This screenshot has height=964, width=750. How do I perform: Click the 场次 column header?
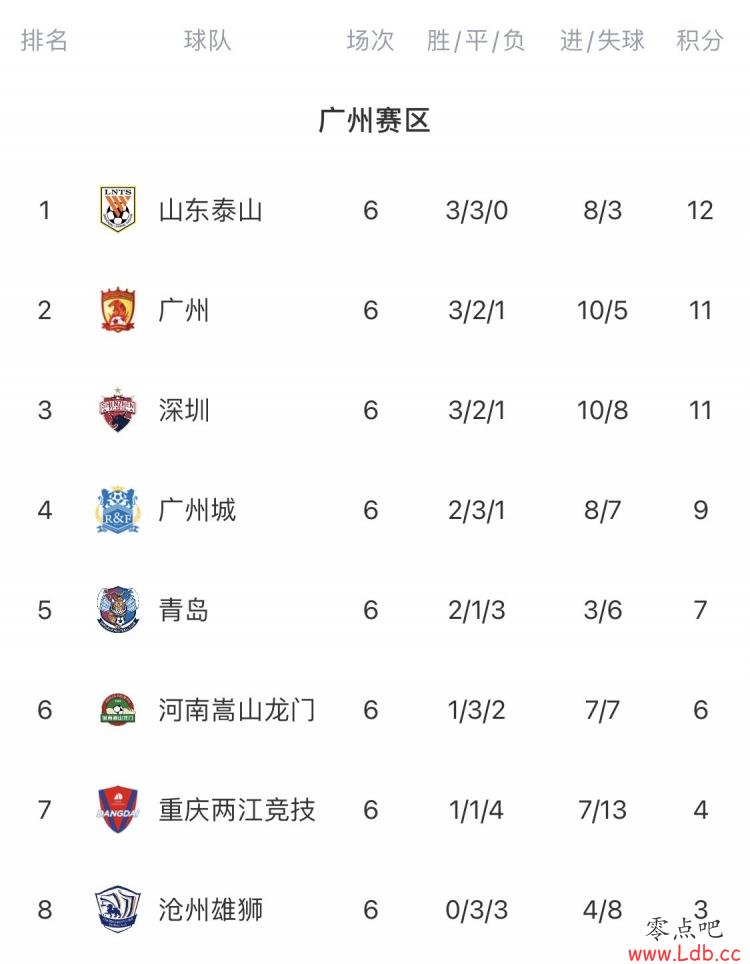[370, 41]
